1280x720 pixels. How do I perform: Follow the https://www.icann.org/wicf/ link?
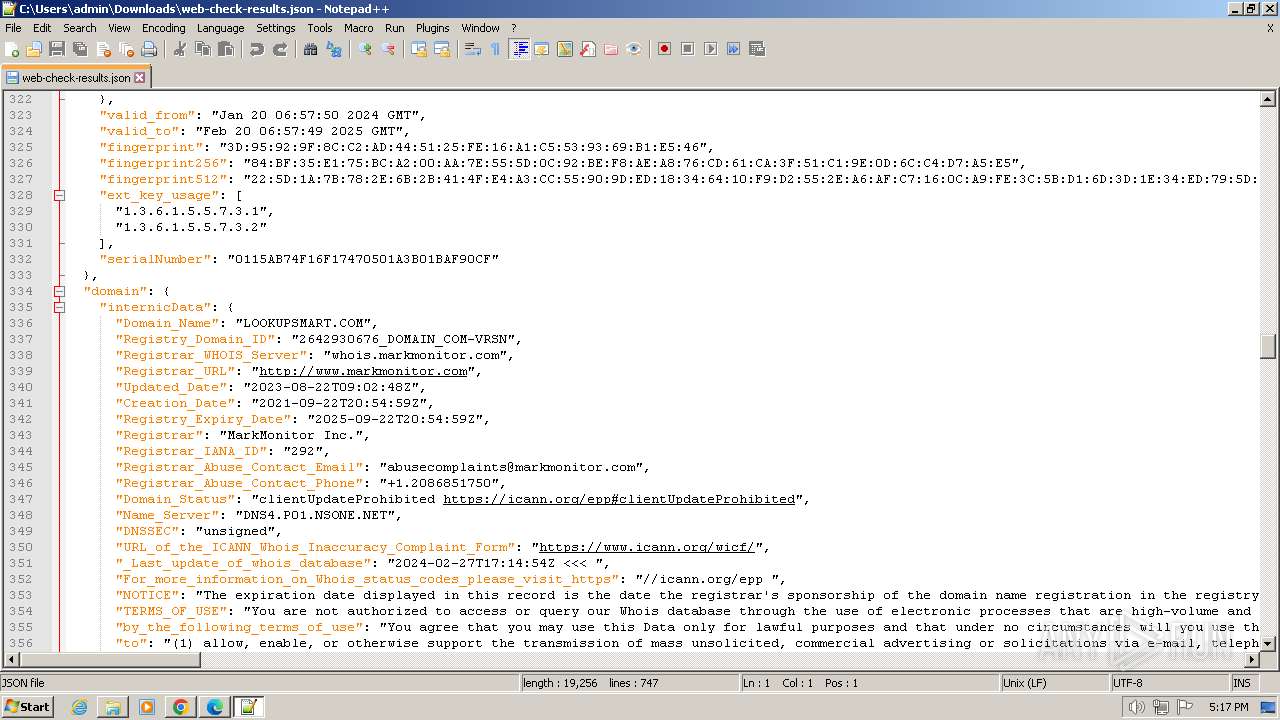click(x=647, y=547)
